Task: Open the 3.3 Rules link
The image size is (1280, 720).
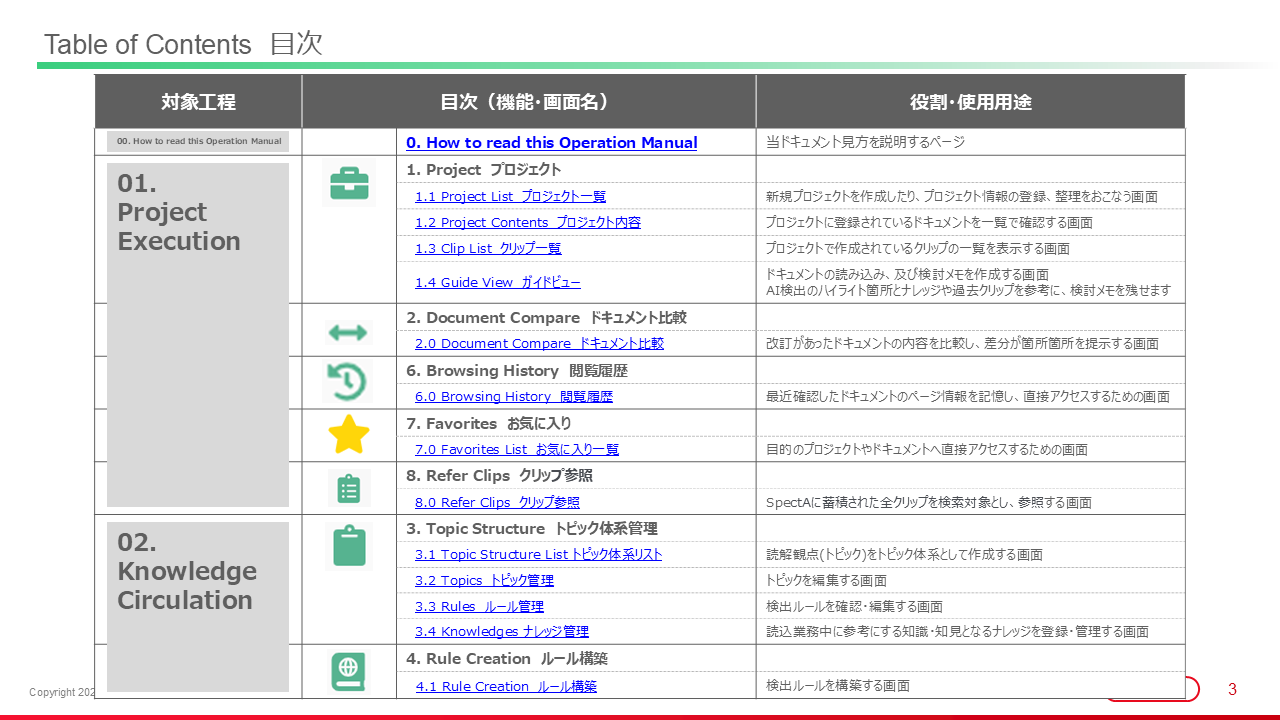Action: click(x=479, y=607)
